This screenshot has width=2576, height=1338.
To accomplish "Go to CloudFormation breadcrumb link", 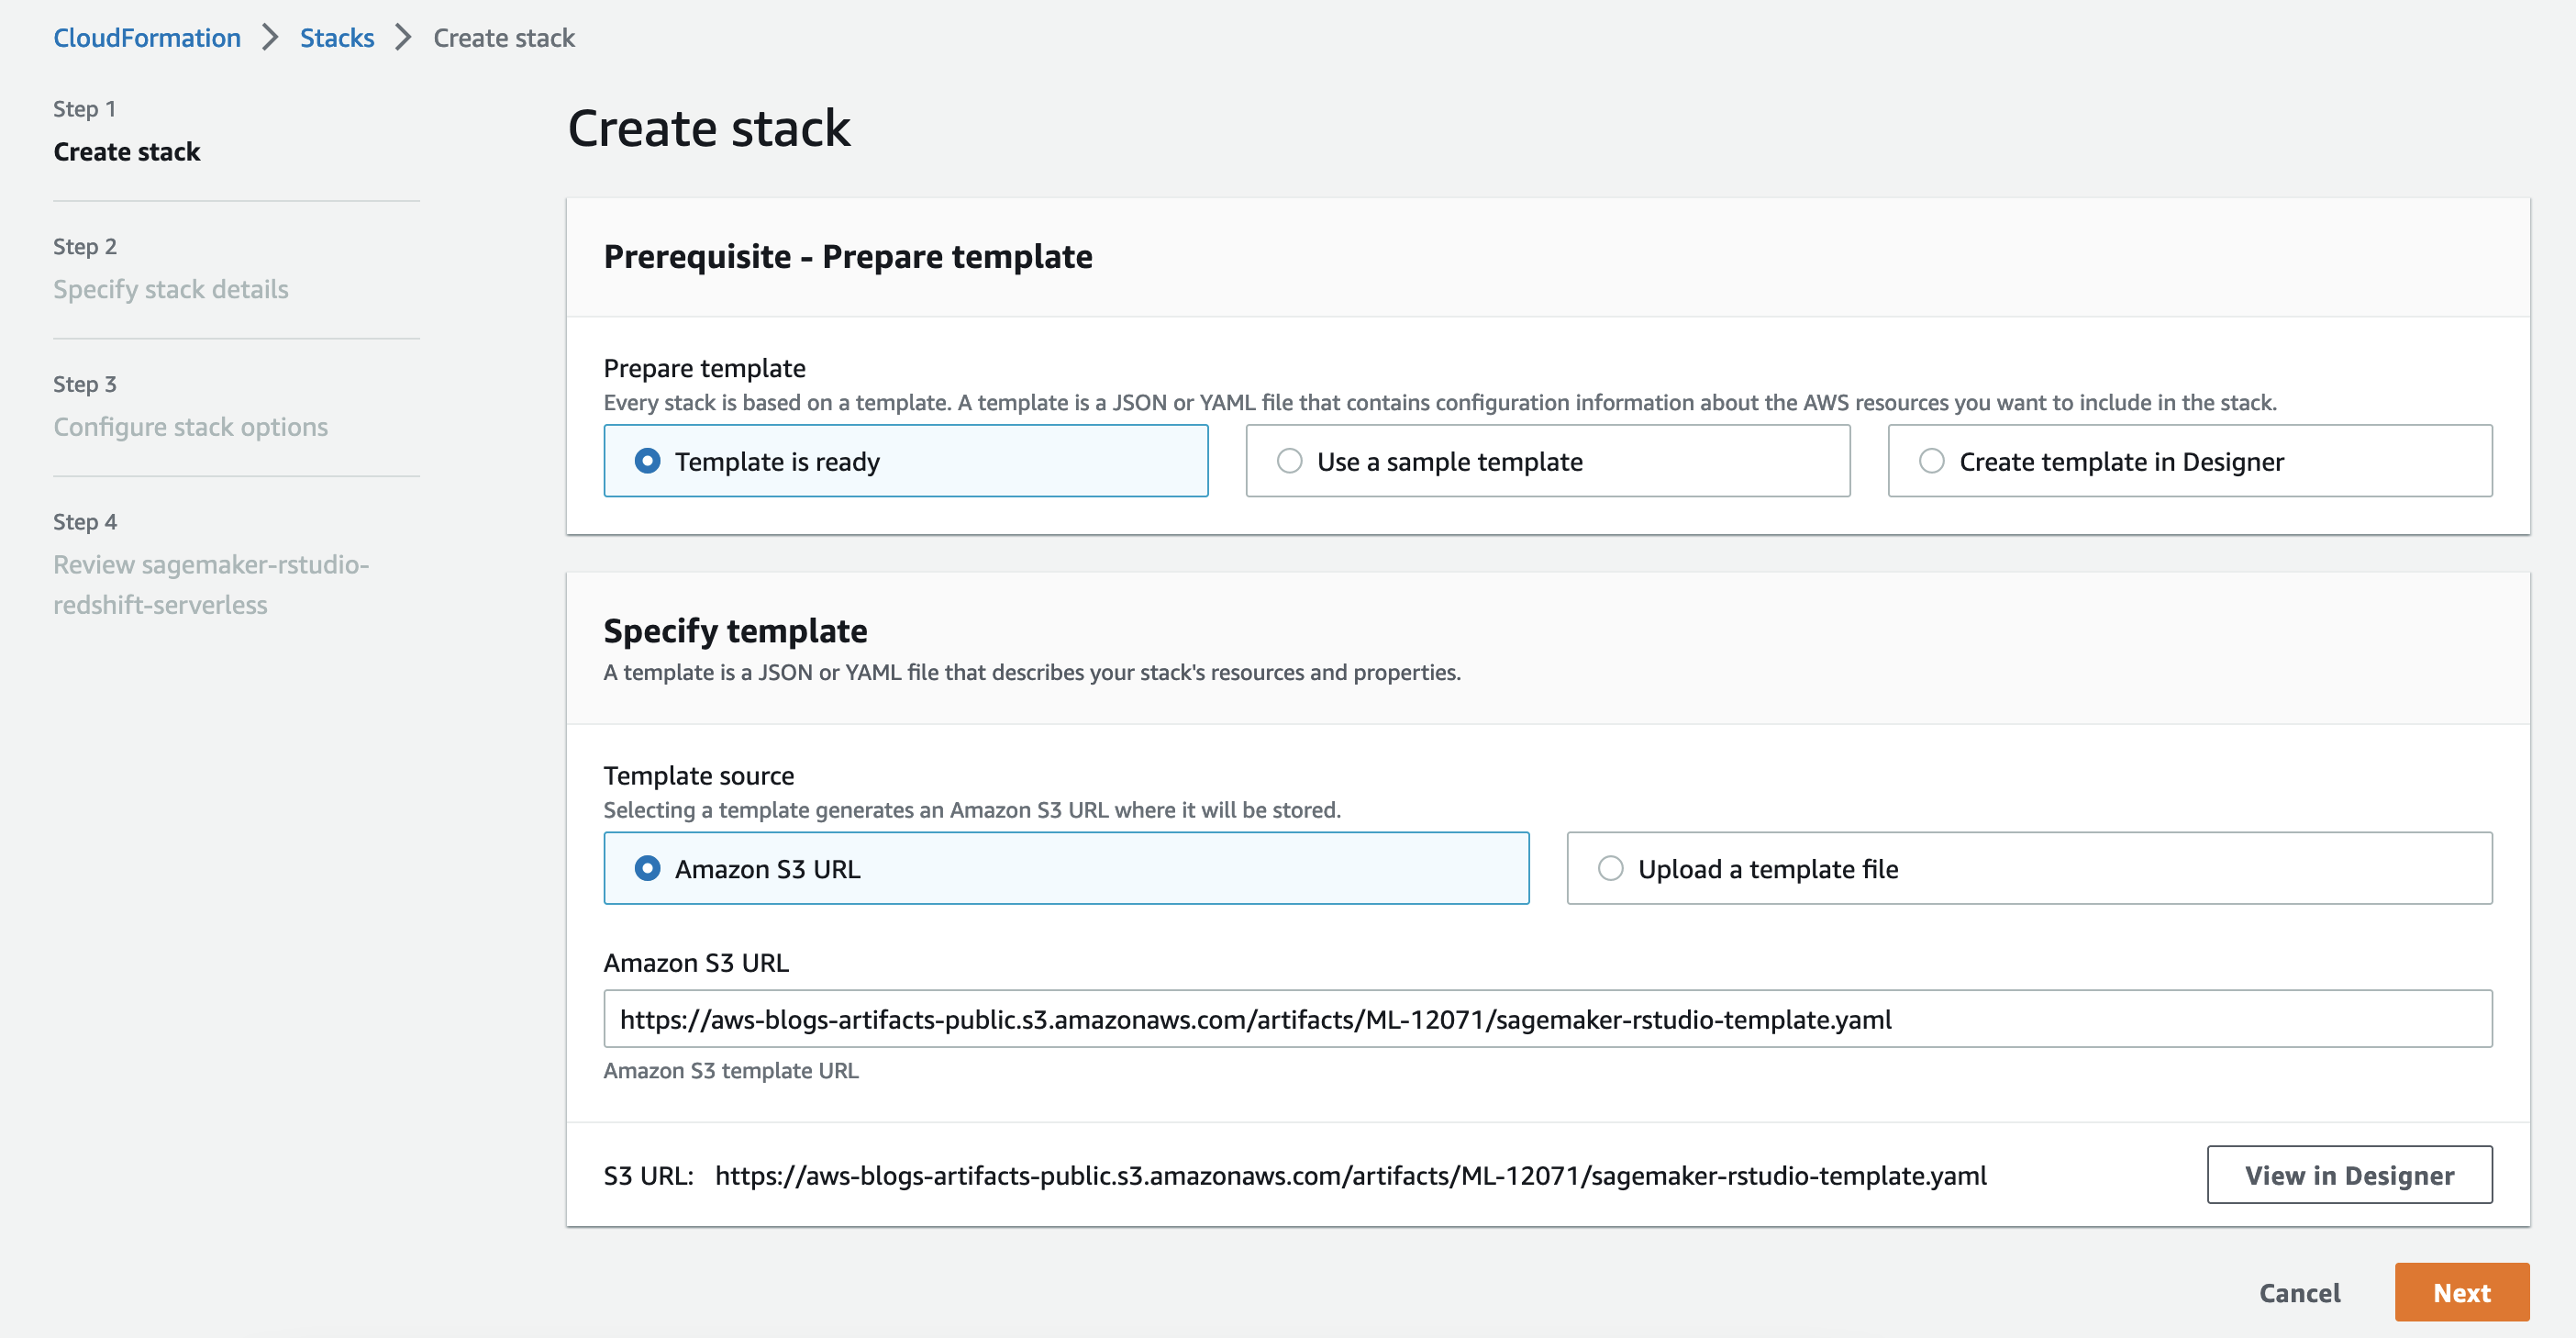I will pos(147,38).
